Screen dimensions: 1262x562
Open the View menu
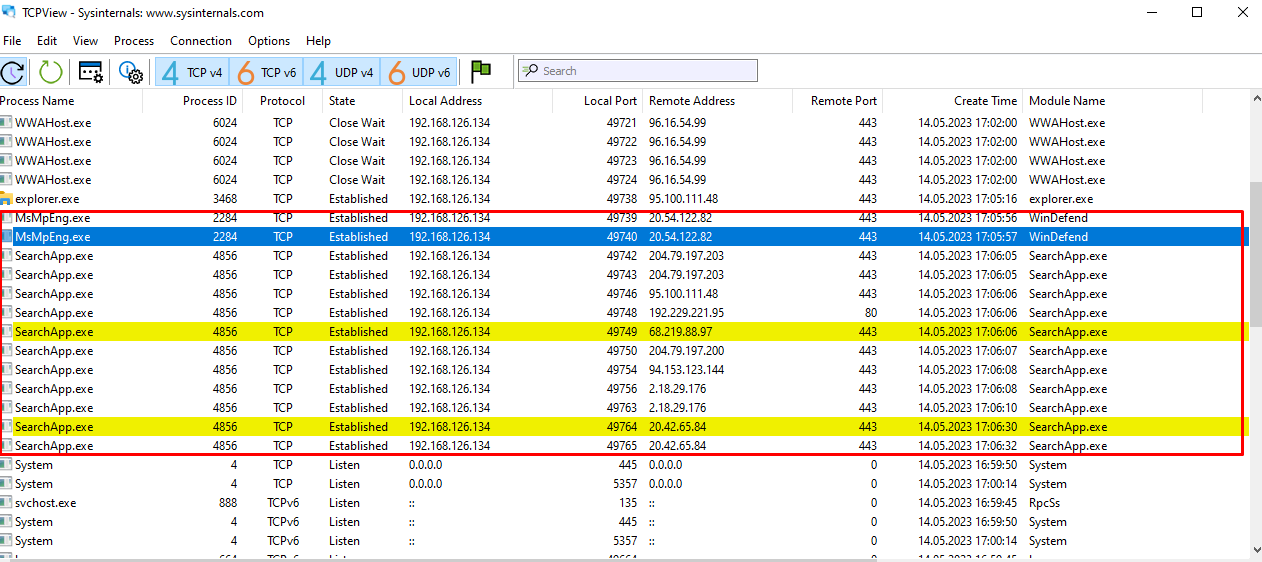tap(86, 41)
